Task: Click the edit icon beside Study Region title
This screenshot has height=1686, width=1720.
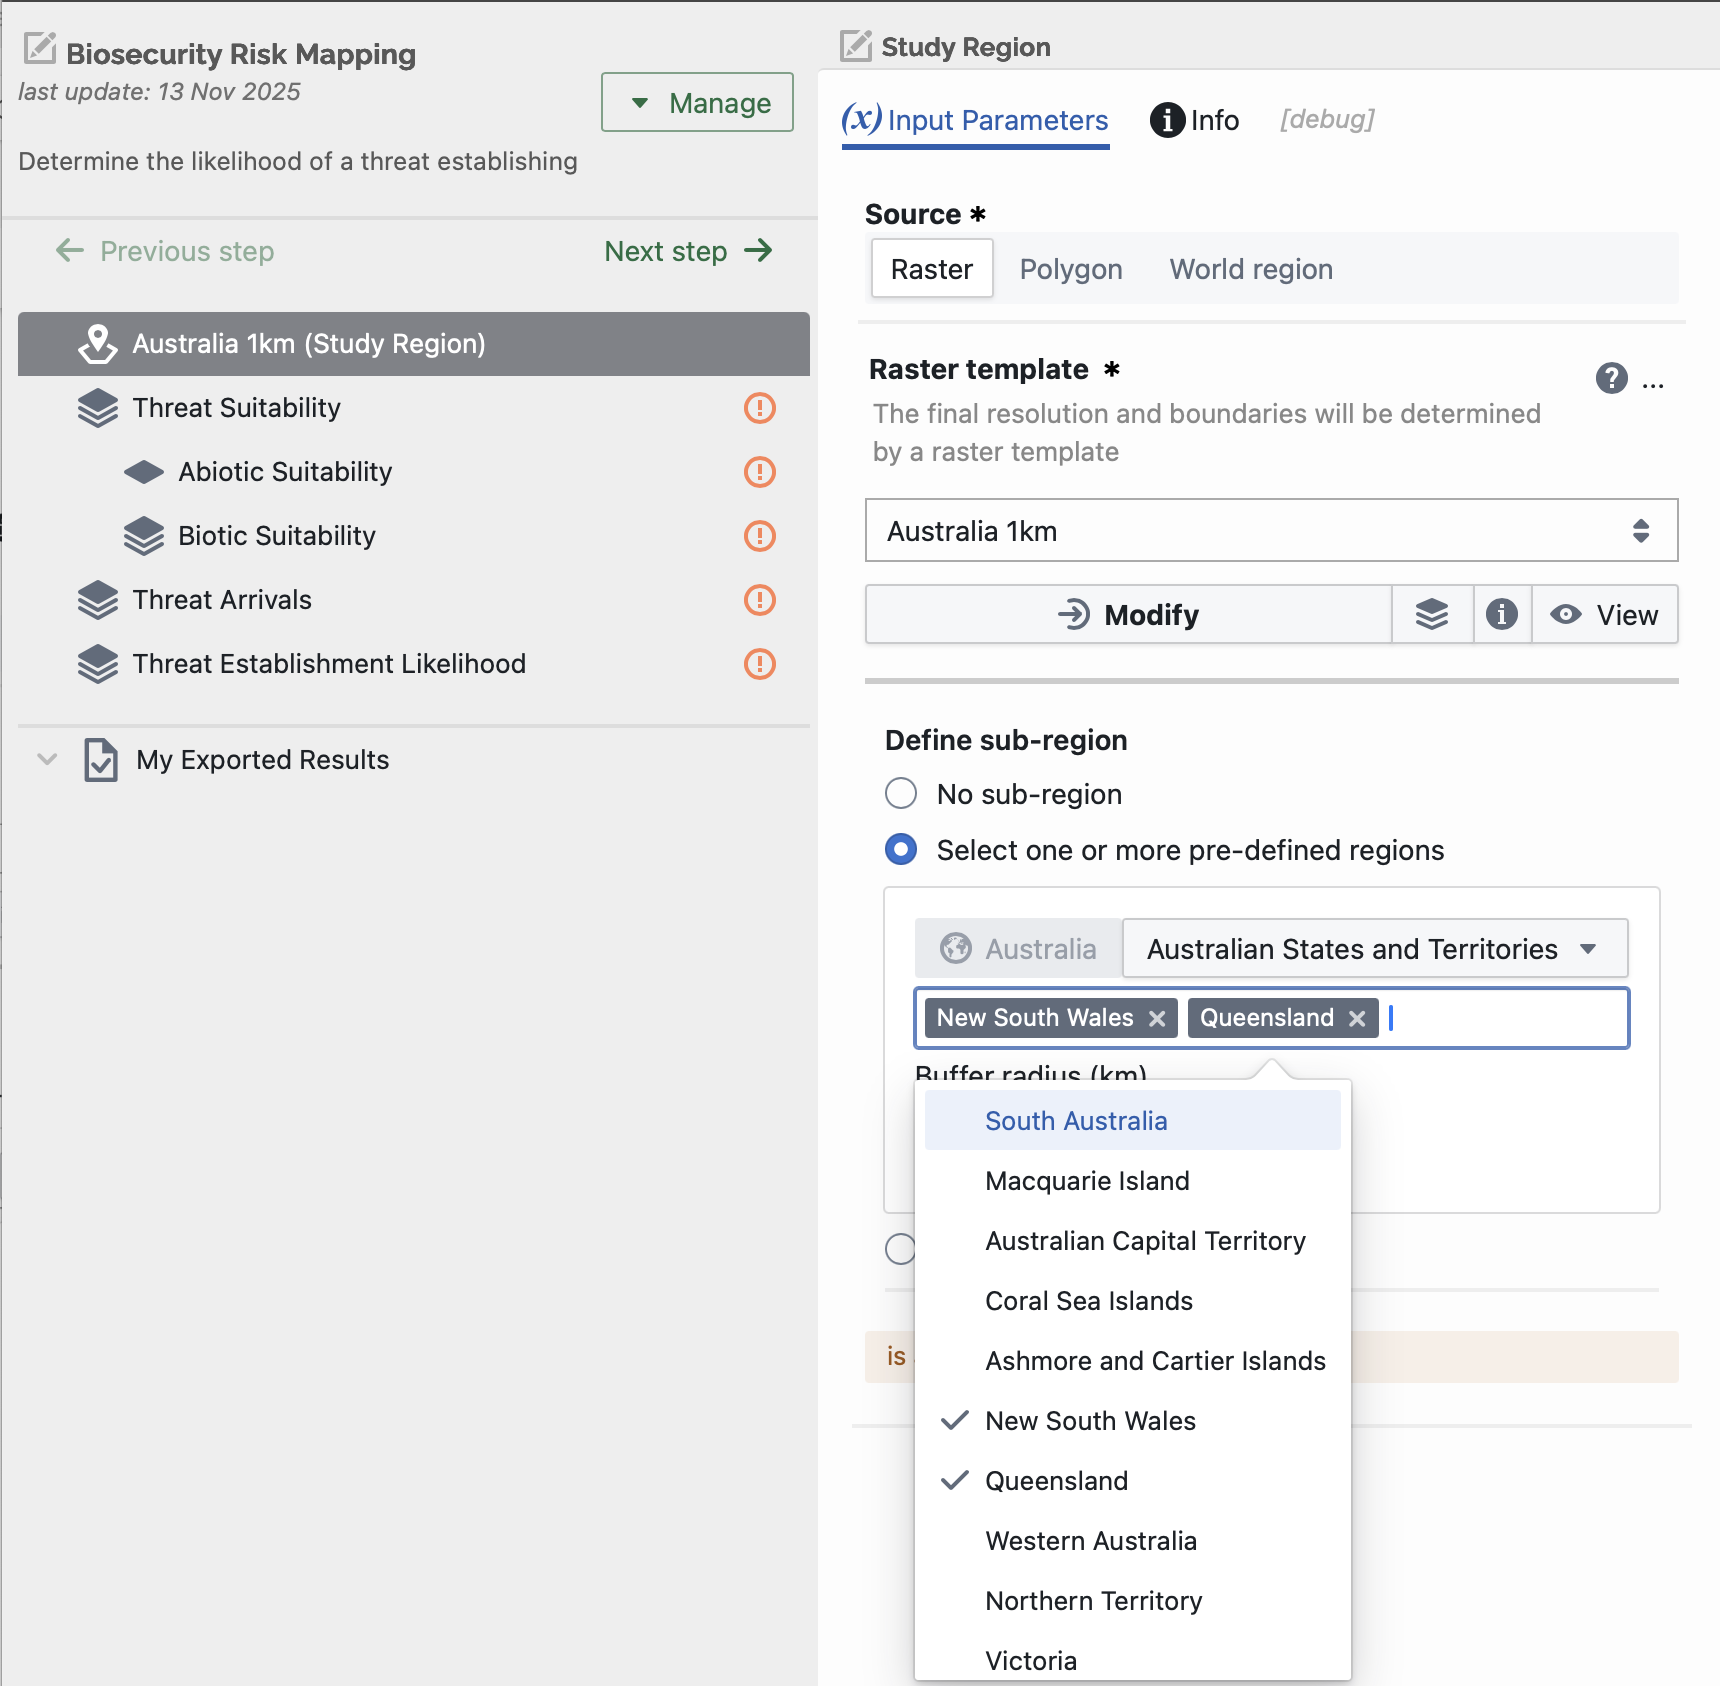Action: 856,45
